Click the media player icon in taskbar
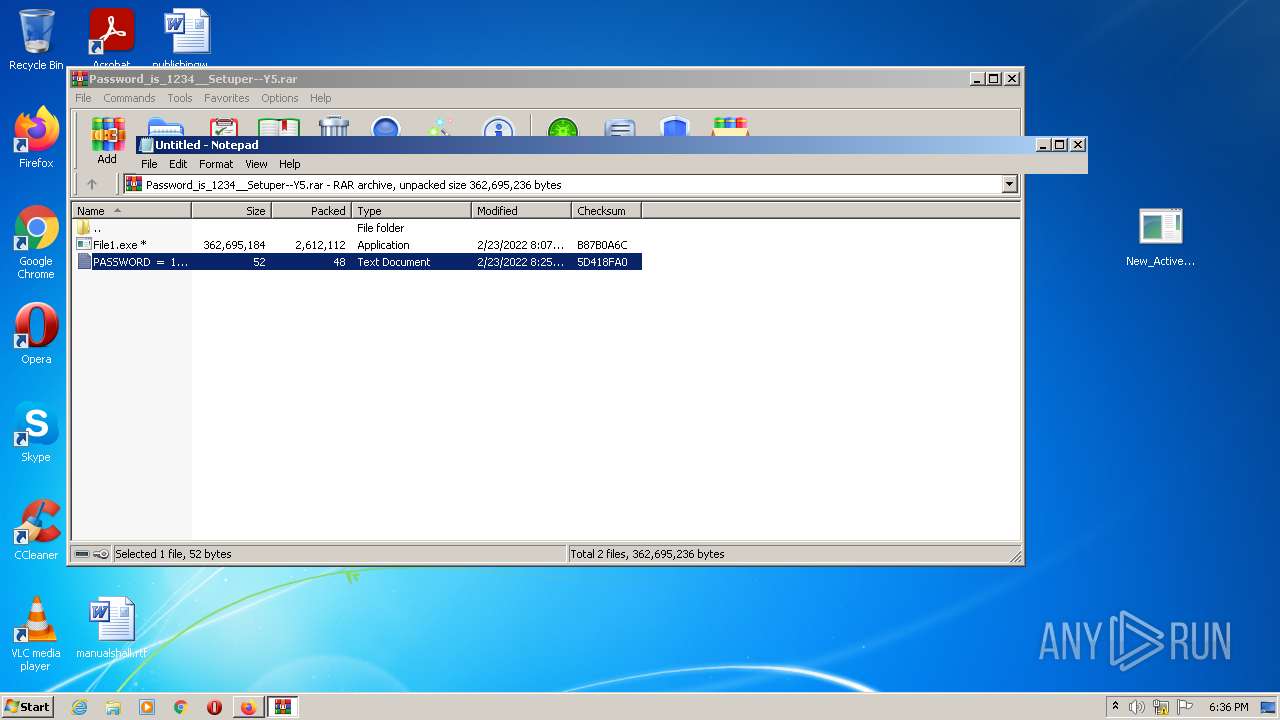Image resolution: width=1280 pixels, height=720 pixels. pyautogui.click(x=147, y=707)
